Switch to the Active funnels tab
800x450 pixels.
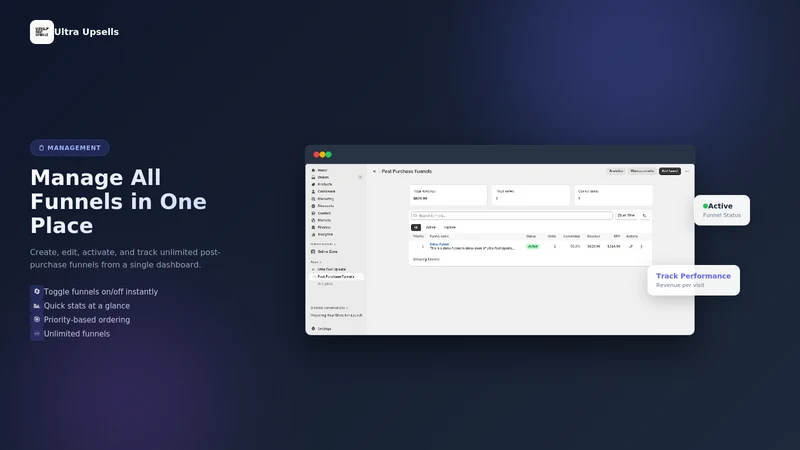pos(431,228)
